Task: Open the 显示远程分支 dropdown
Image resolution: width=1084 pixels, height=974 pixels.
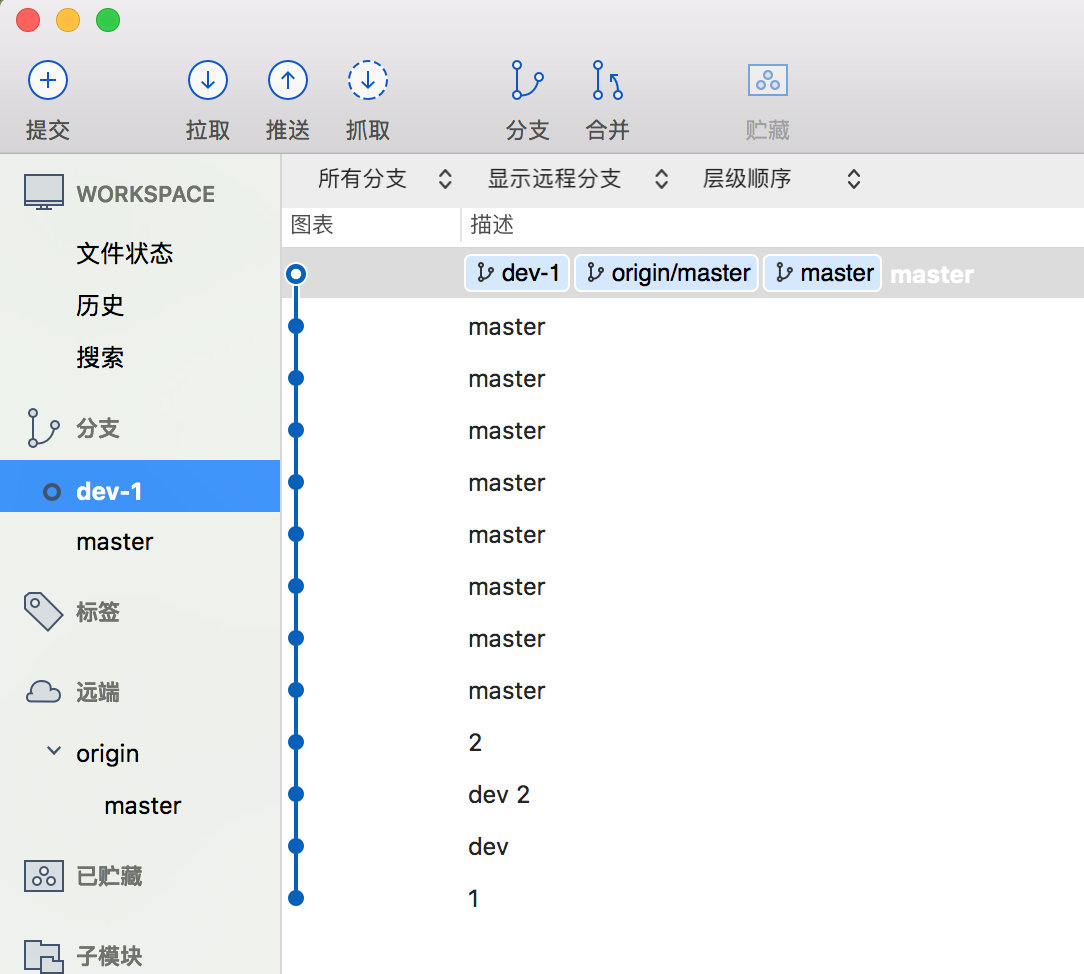Action: [577, 179]
